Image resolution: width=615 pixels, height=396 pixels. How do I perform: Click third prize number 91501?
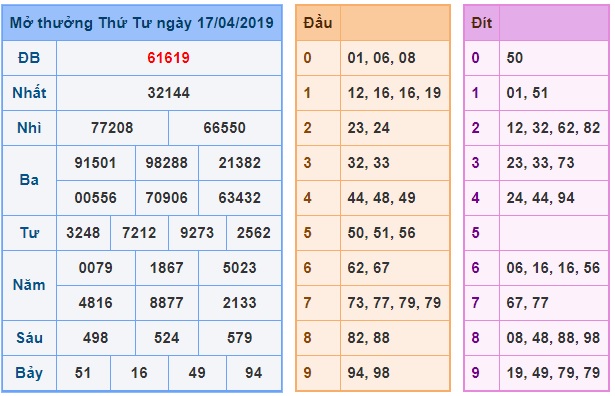96,163
